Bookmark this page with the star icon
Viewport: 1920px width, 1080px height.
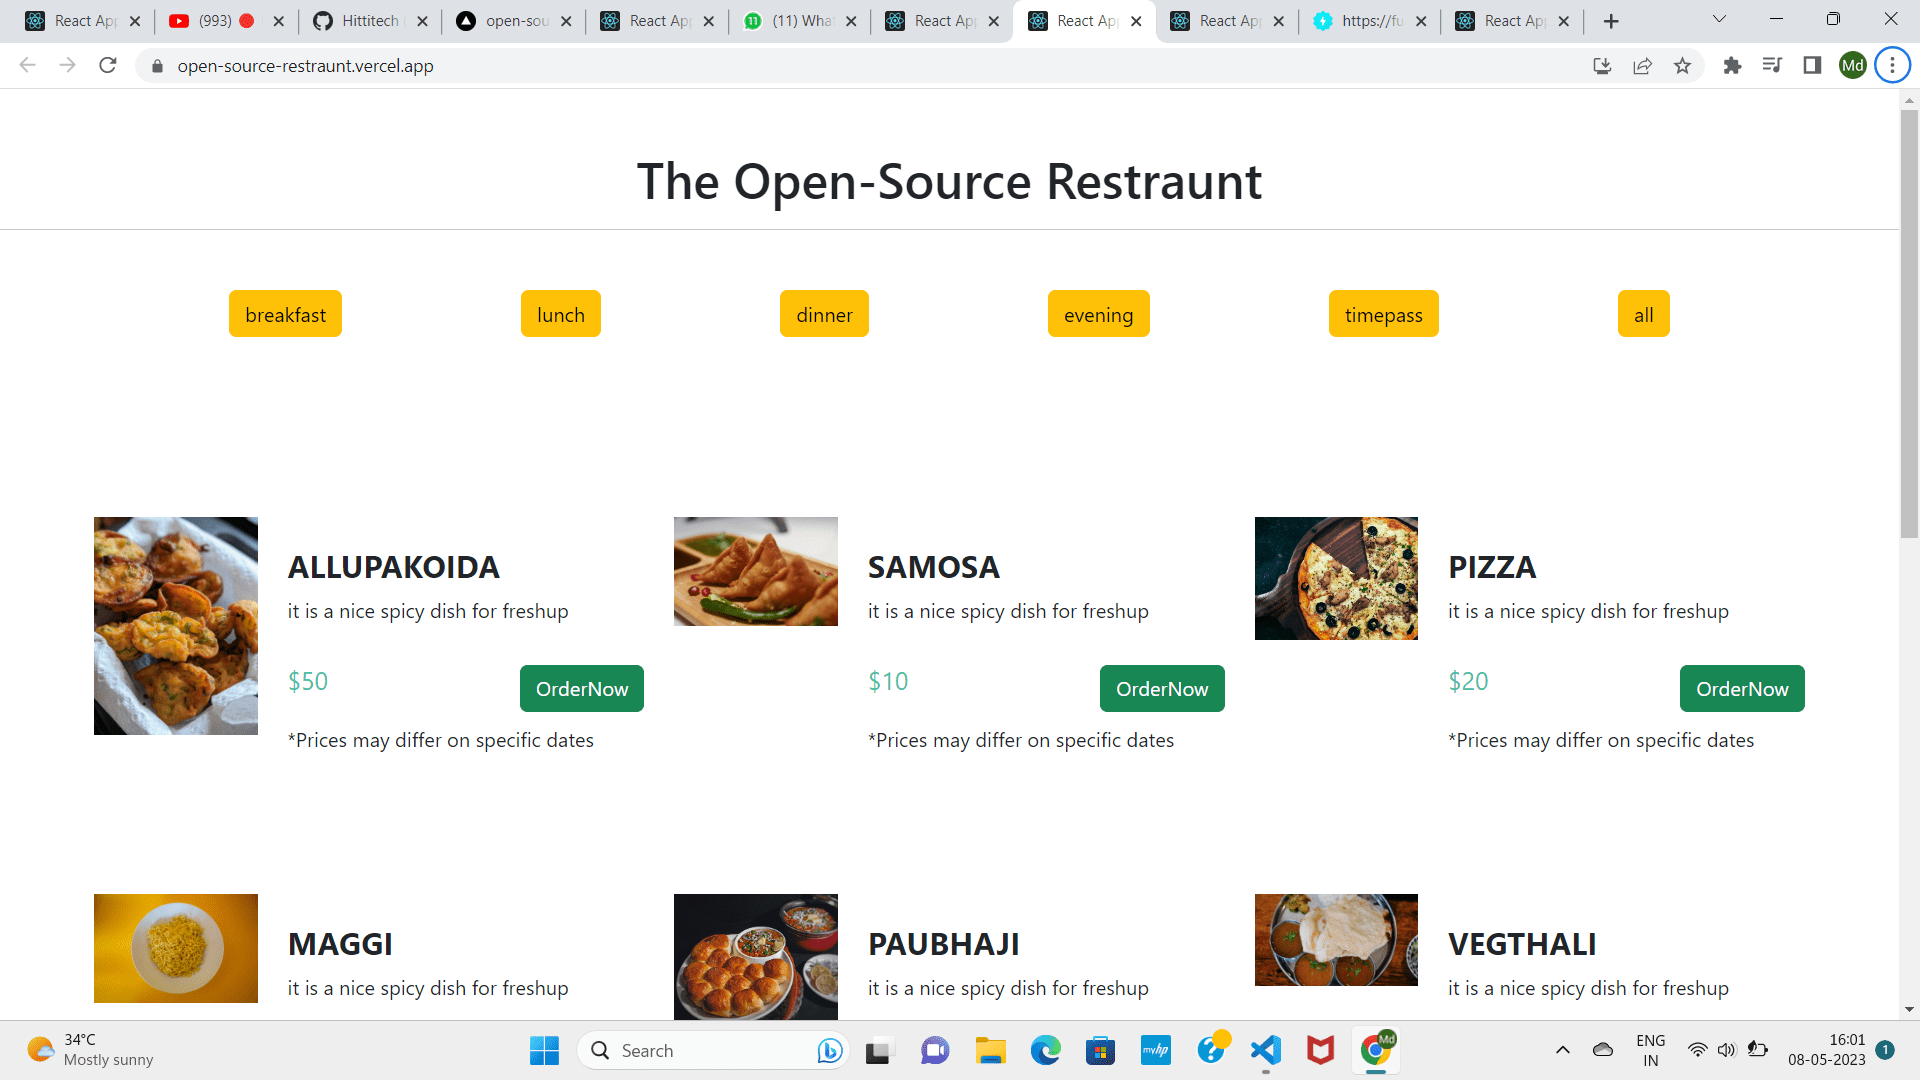click(1683, 66)
